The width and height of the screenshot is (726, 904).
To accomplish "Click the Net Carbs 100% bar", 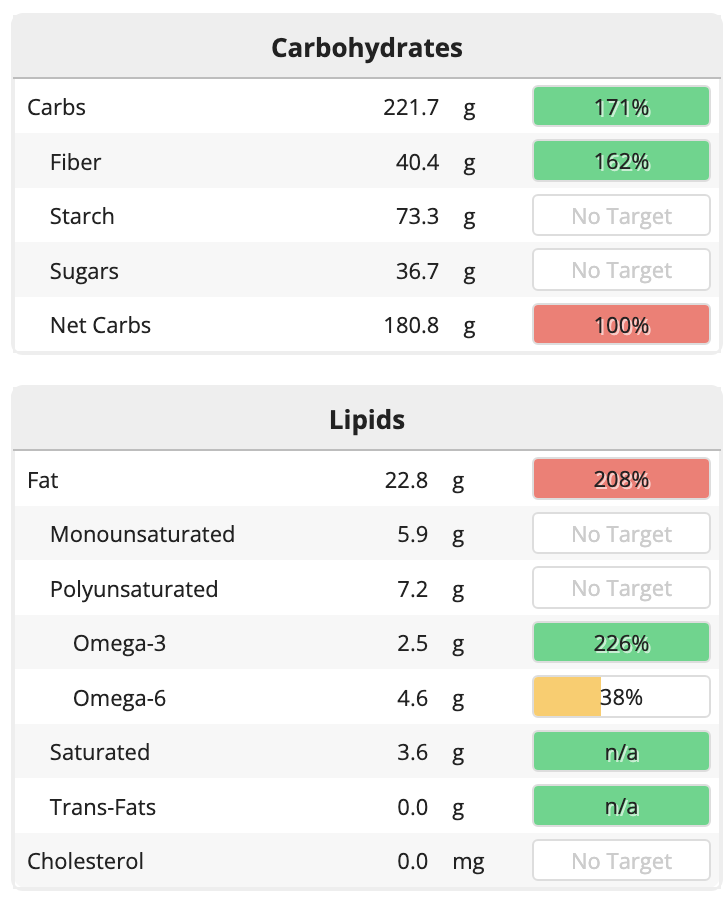I will [621, 325].
